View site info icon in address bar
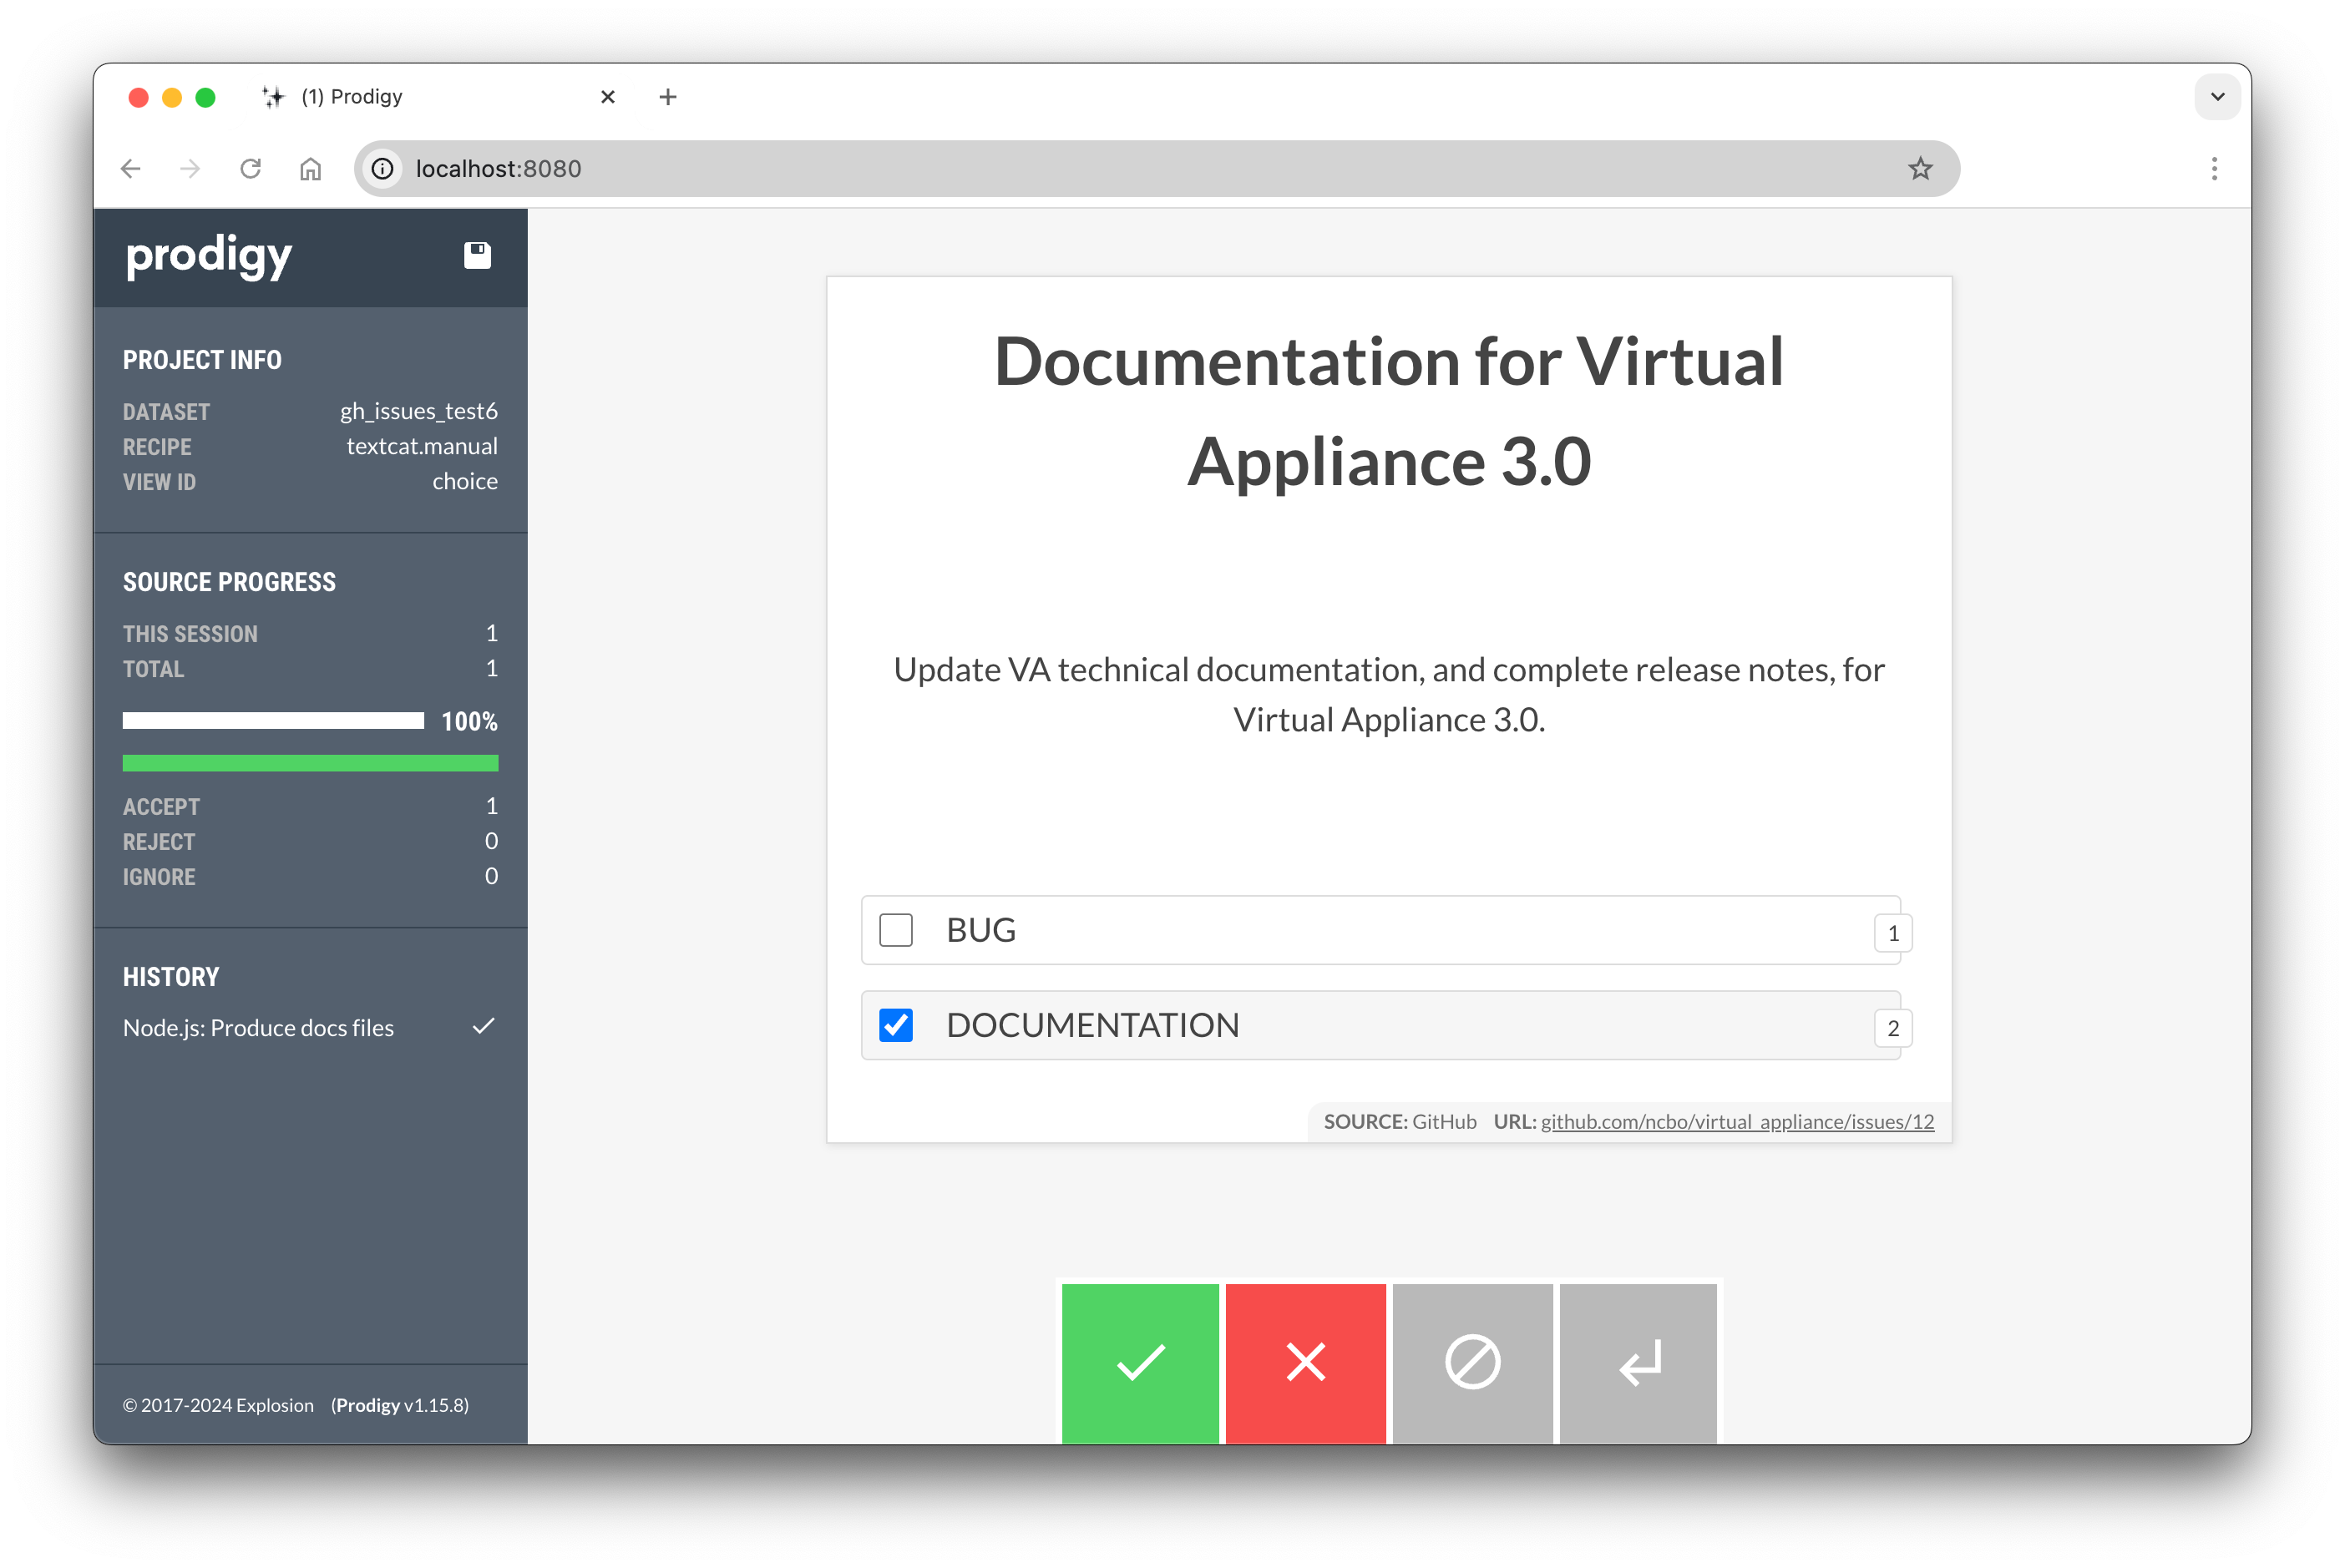Viewport: 2345px width, 1568px height. 383,168
